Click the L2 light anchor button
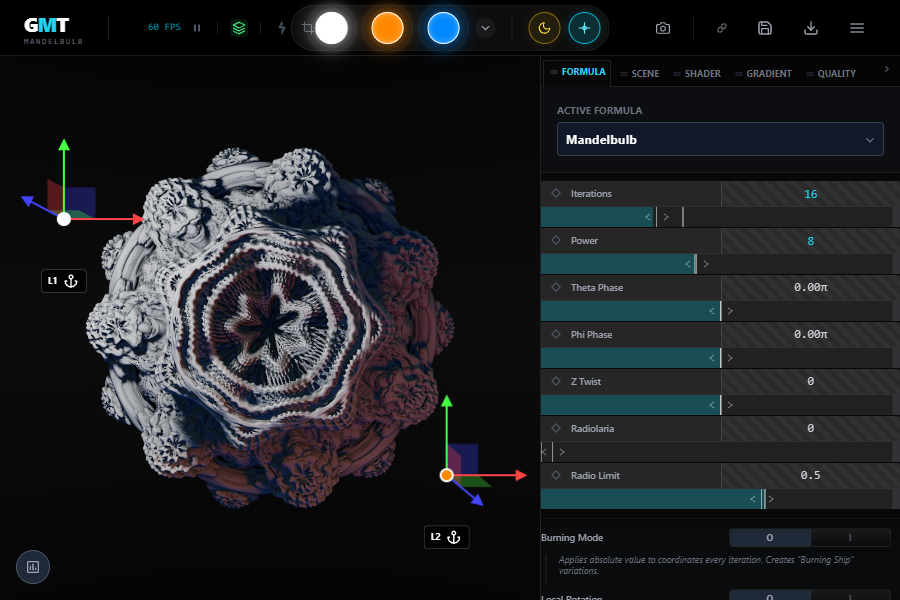This screenshot has height=600, width=900. point(447,537)
